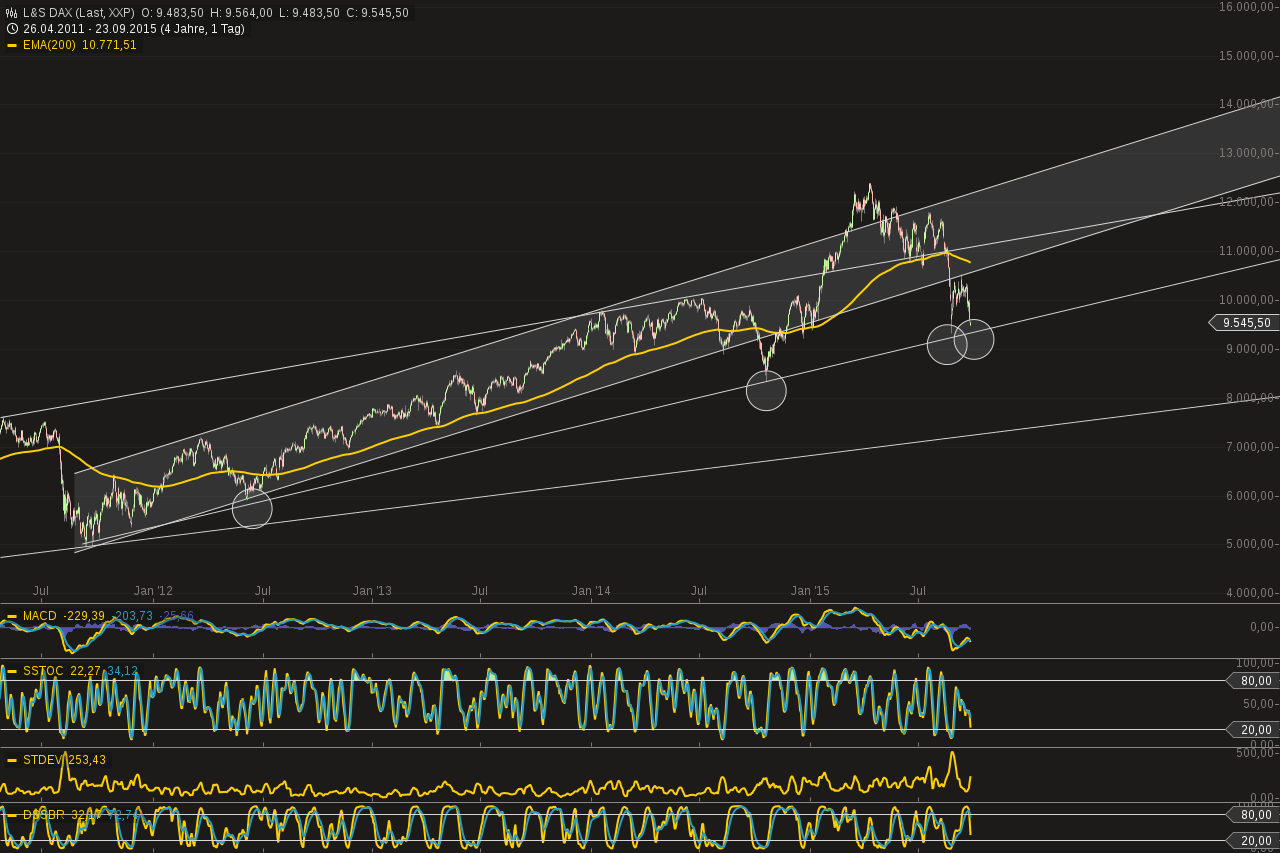
Task: Click the MACD indicator legend icon
Action: [x=13, y=615]
